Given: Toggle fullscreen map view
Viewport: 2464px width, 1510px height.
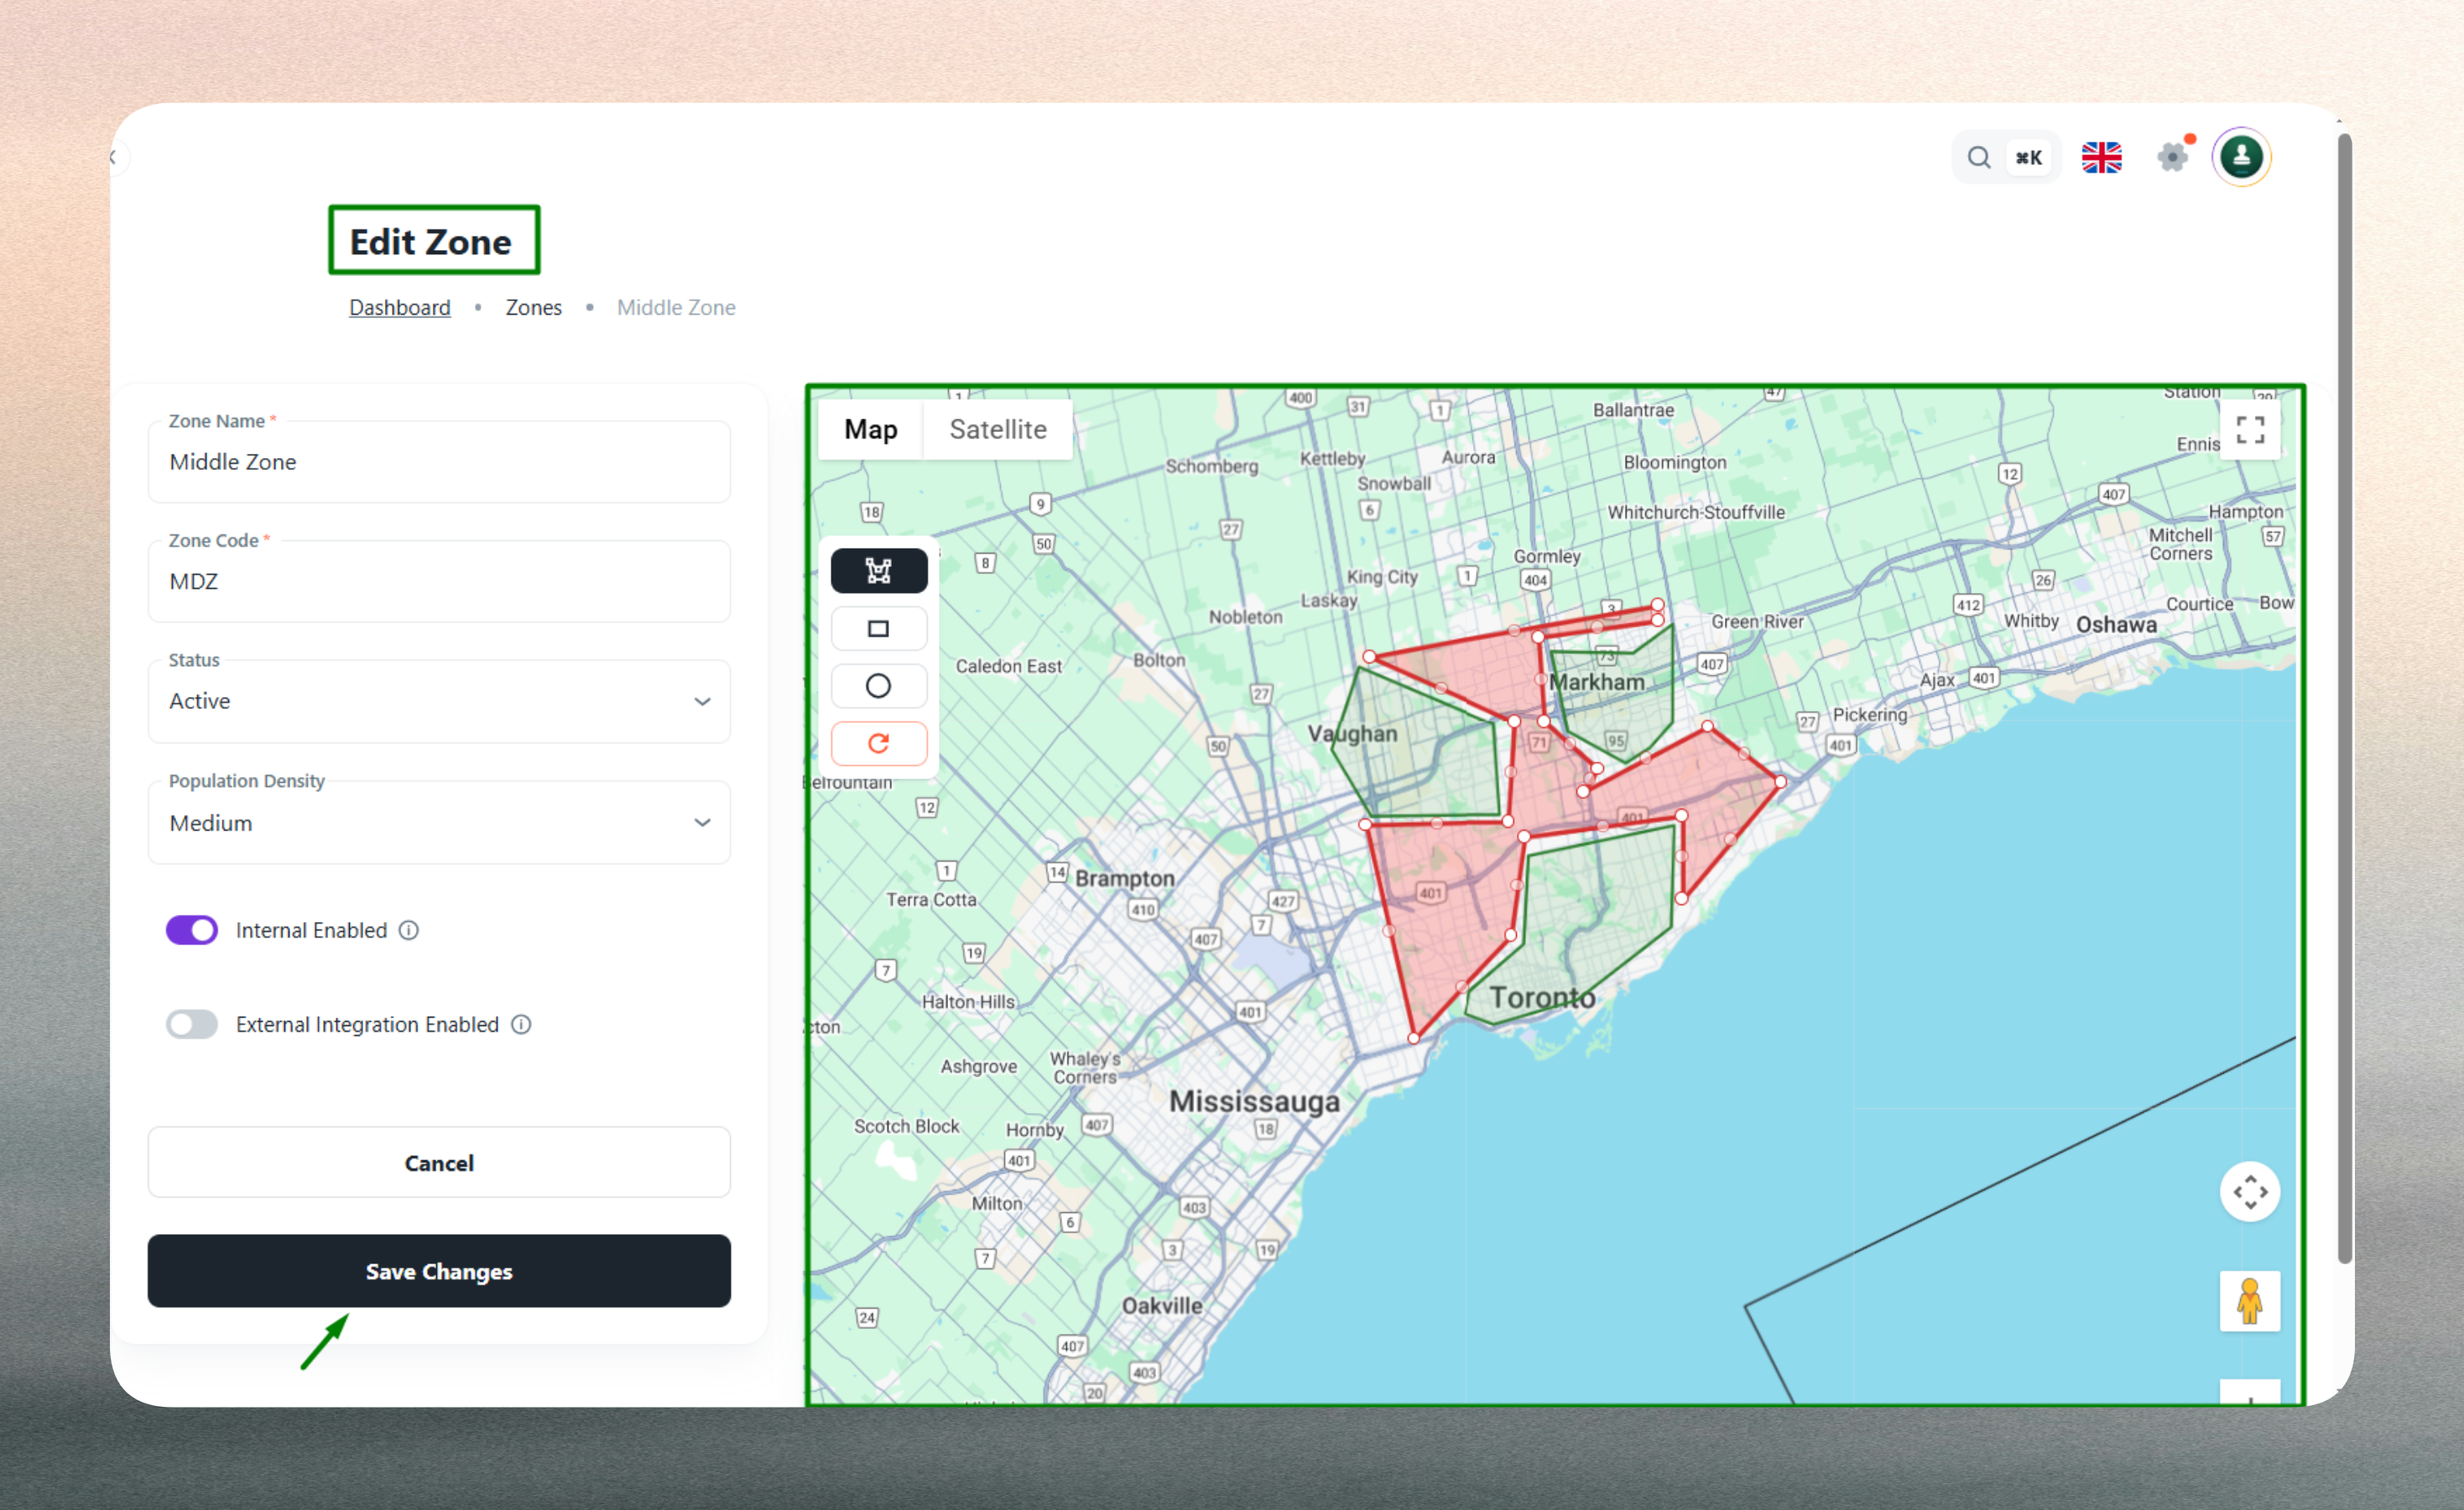Looking at the screenshot, I should [2249, 430].
